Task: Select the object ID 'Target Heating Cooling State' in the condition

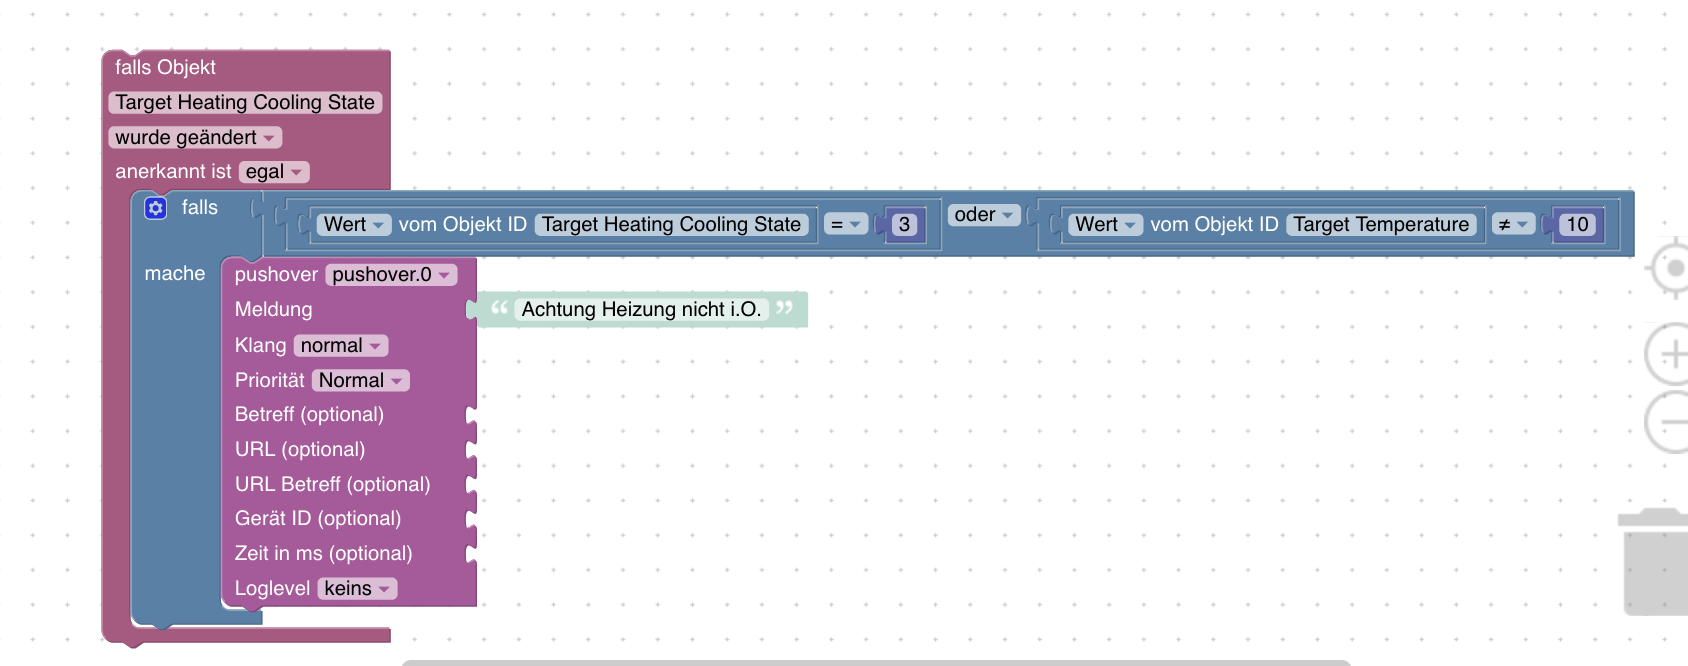Action: coord(672,225)
